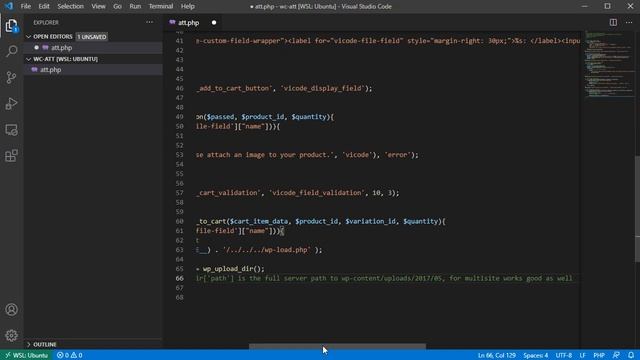Open the Terminal menu
Viewport: 640px width, 360px height.
coord(161,6)
